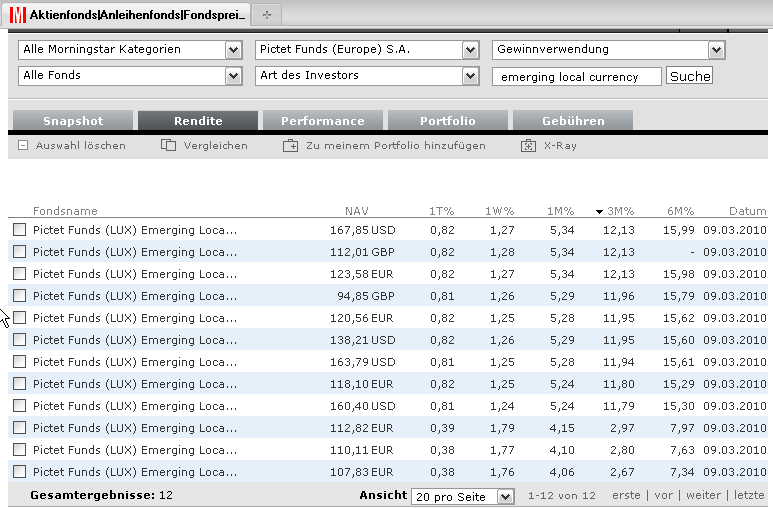Click the Gesamtergebnisse: 12 text
This screenshot has width=773, height=508.
click(102, 495)
